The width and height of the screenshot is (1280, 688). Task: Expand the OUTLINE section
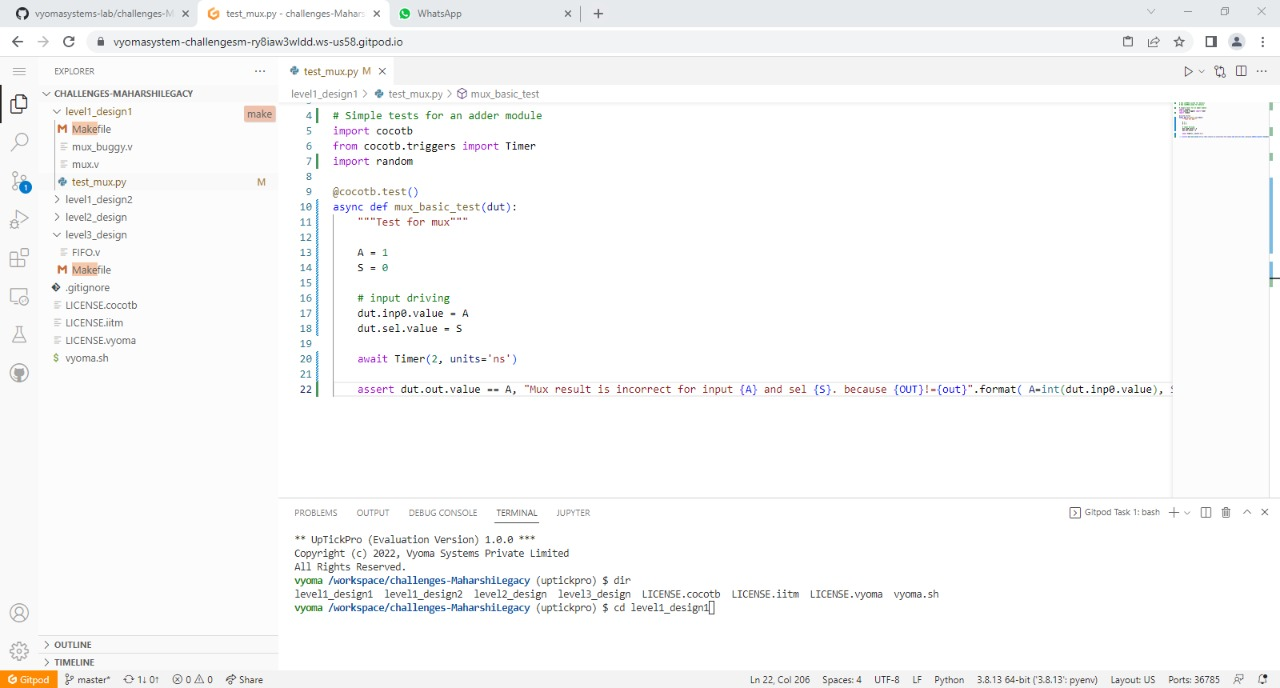(72, 645)
